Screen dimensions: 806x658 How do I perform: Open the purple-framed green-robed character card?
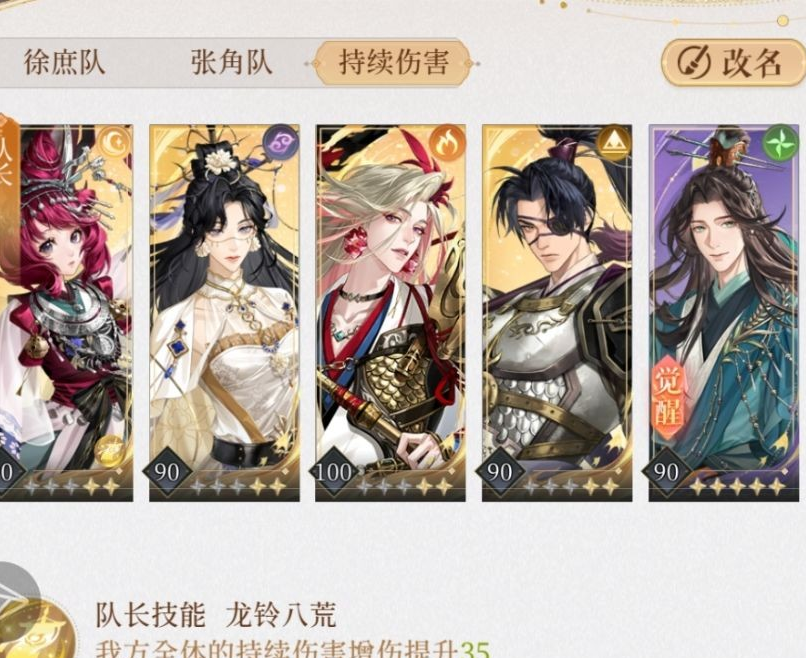[724, 313]
